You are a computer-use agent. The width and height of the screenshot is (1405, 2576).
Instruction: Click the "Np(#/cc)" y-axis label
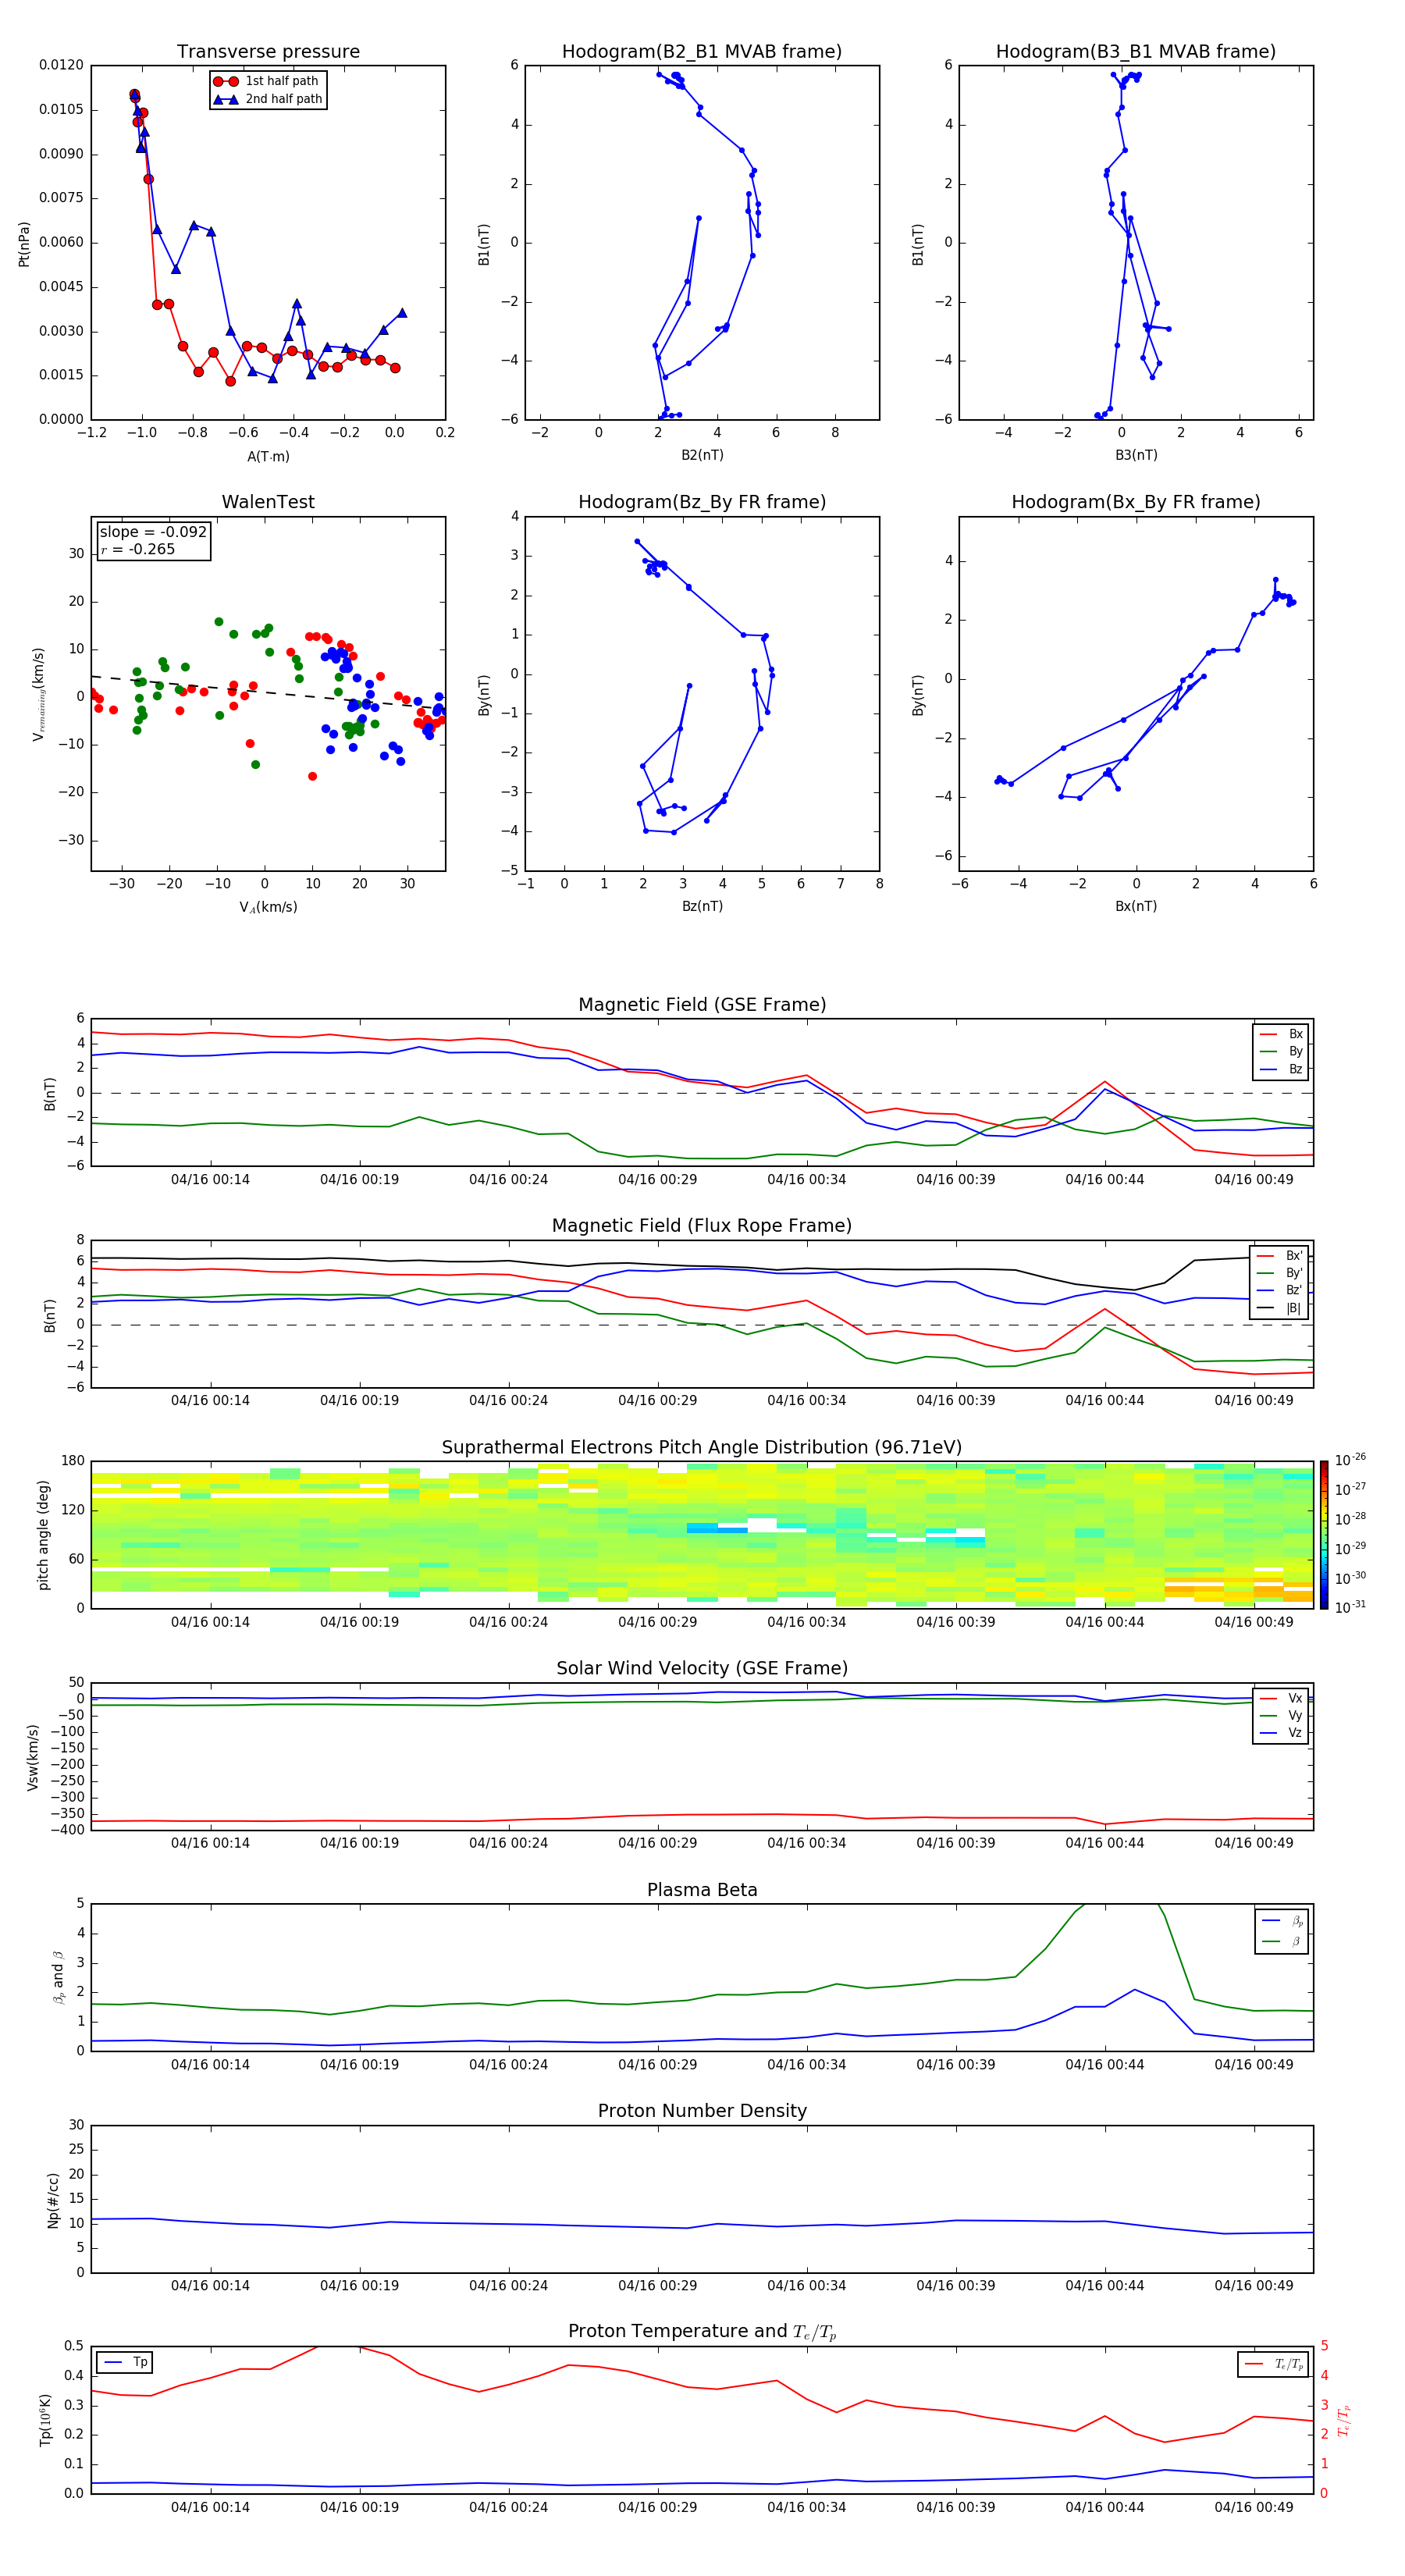tap(53, 2200)
